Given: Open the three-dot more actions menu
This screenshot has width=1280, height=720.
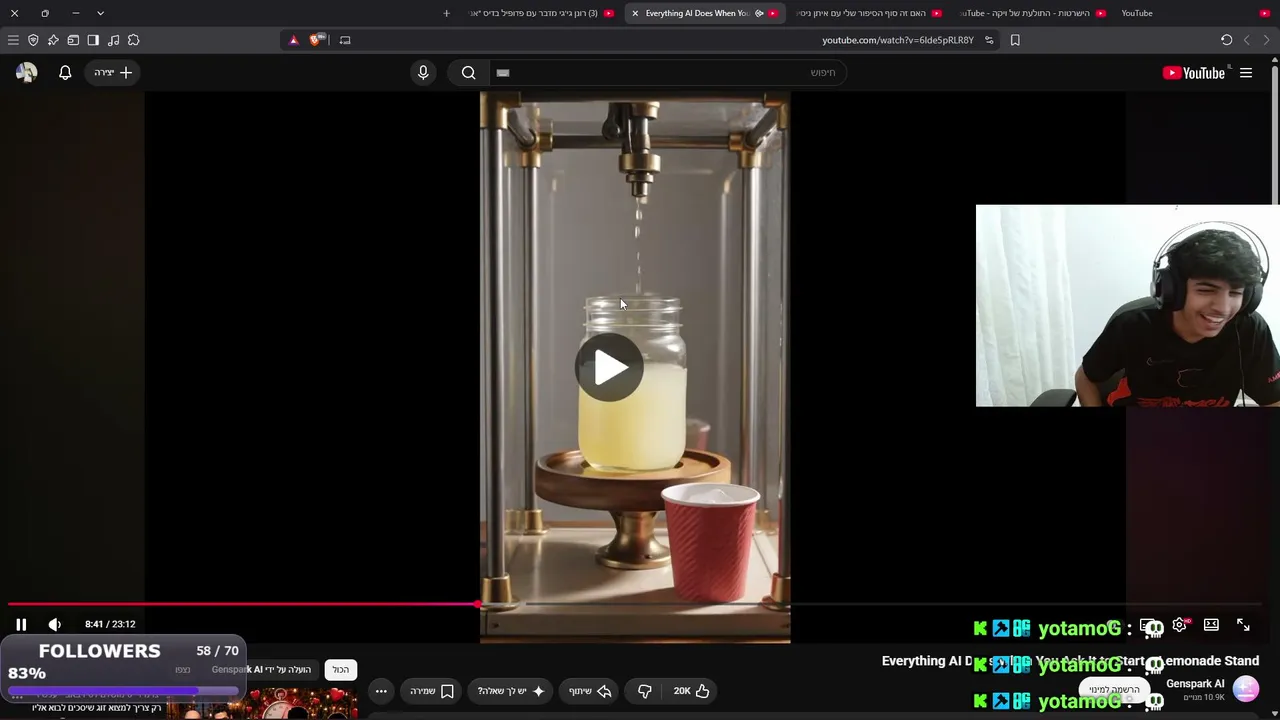Looking at the screenshot, I should [x=381, y=691].
